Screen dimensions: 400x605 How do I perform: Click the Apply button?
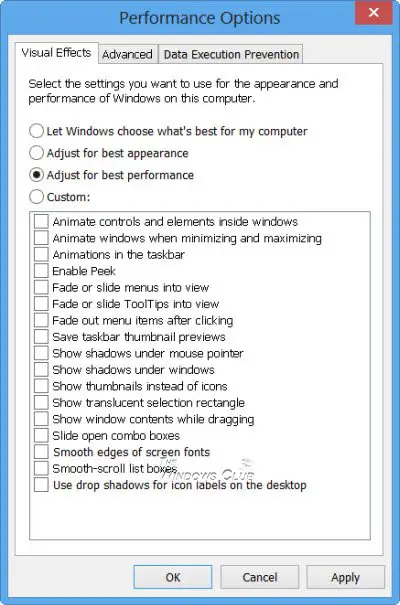(345, 577)
